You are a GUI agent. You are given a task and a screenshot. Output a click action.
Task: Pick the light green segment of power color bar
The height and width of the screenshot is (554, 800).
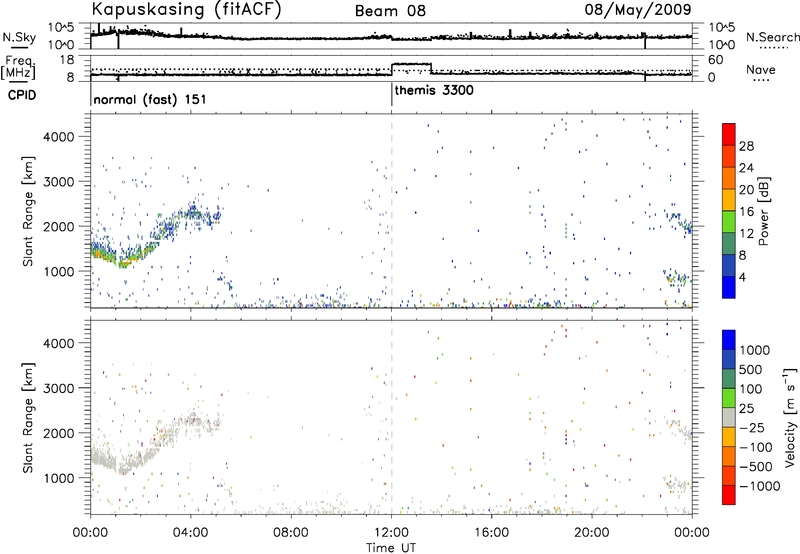tap(729, 222)
